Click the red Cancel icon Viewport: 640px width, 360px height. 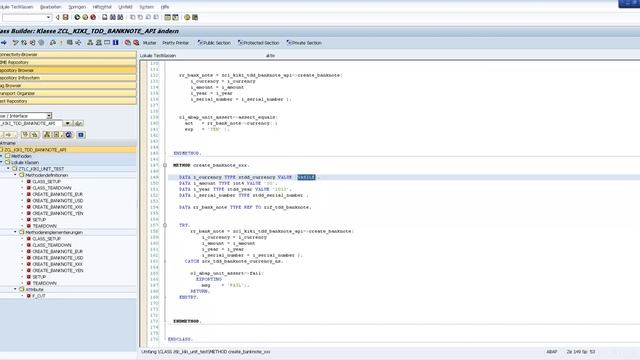click(93, 17)
